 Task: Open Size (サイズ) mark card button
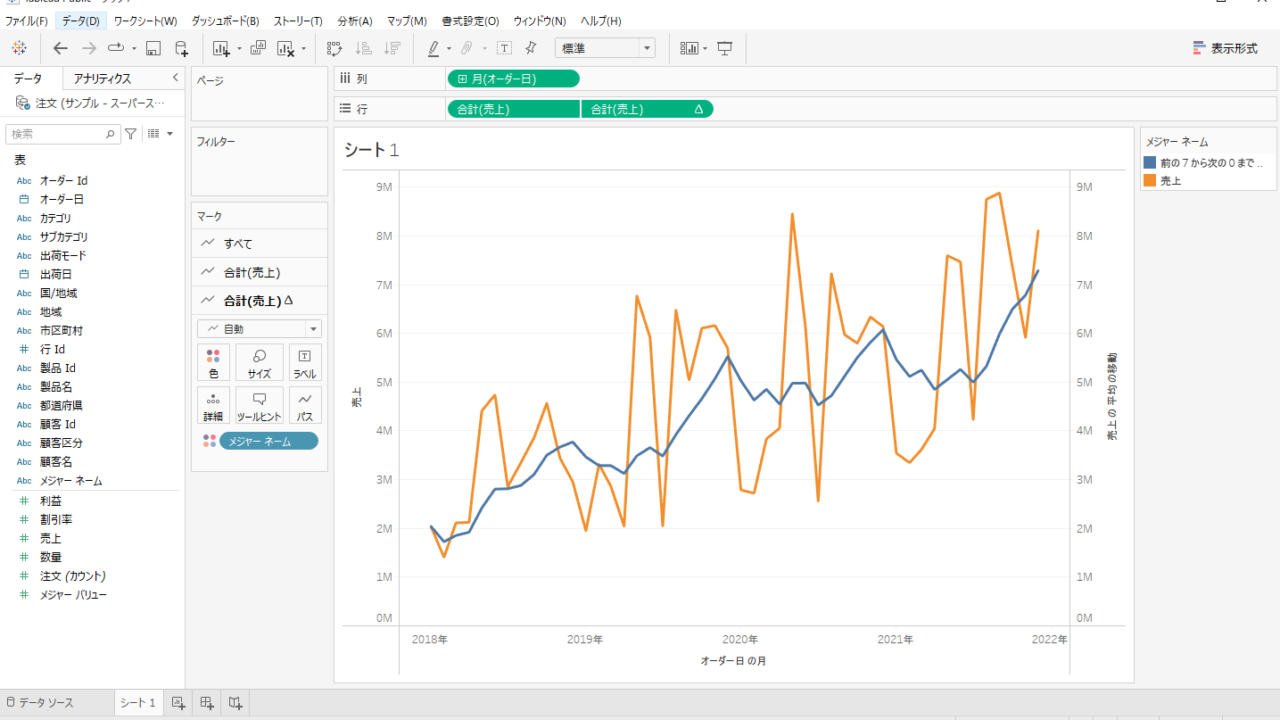(259, 363)
